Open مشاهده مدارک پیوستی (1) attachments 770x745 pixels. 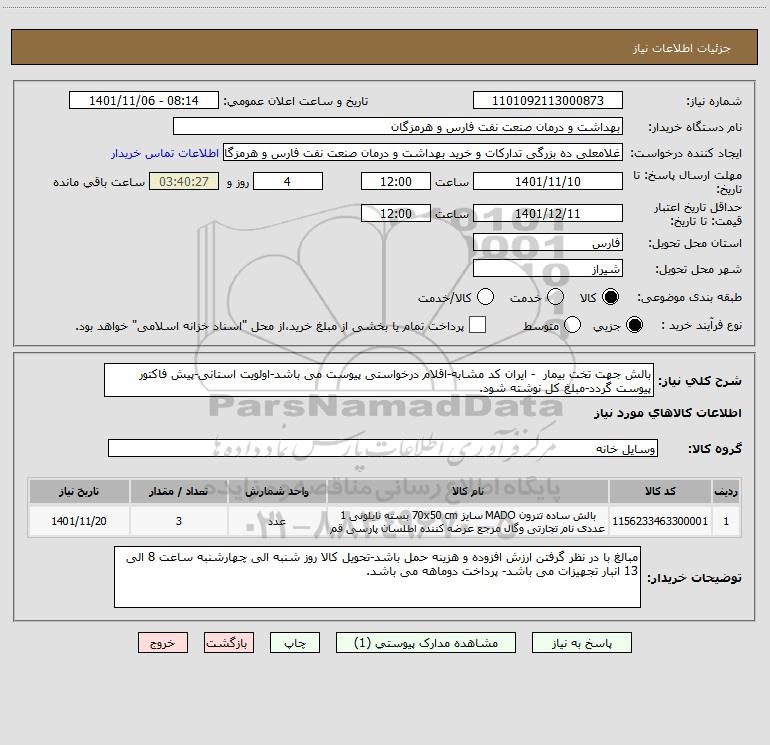click(426, 643)
